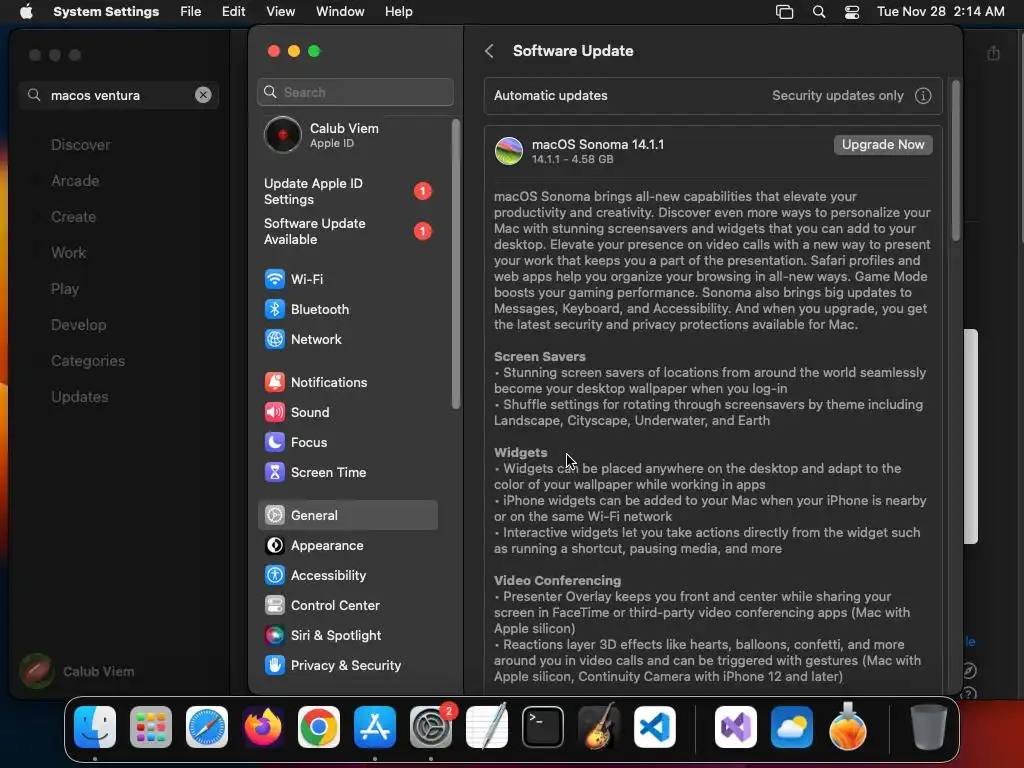The width and height of the screenshot is (1024, 768).
Task: Click Stage Manager icon in menu bar
Action: [x=784, y=12]
